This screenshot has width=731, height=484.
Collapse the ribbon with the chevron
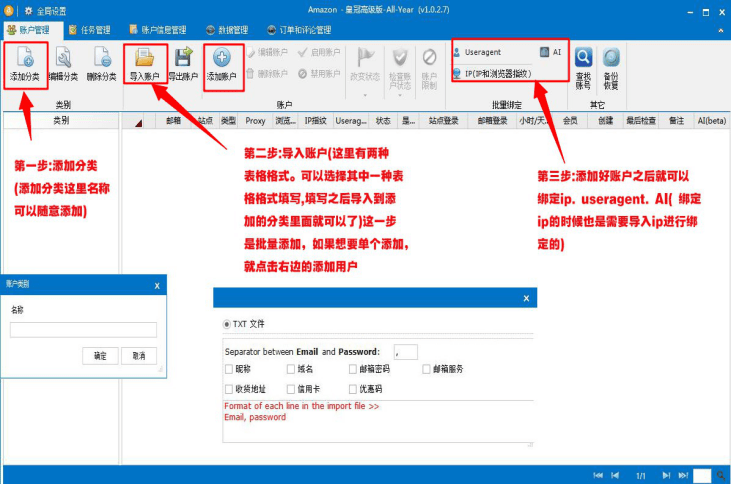721,30
